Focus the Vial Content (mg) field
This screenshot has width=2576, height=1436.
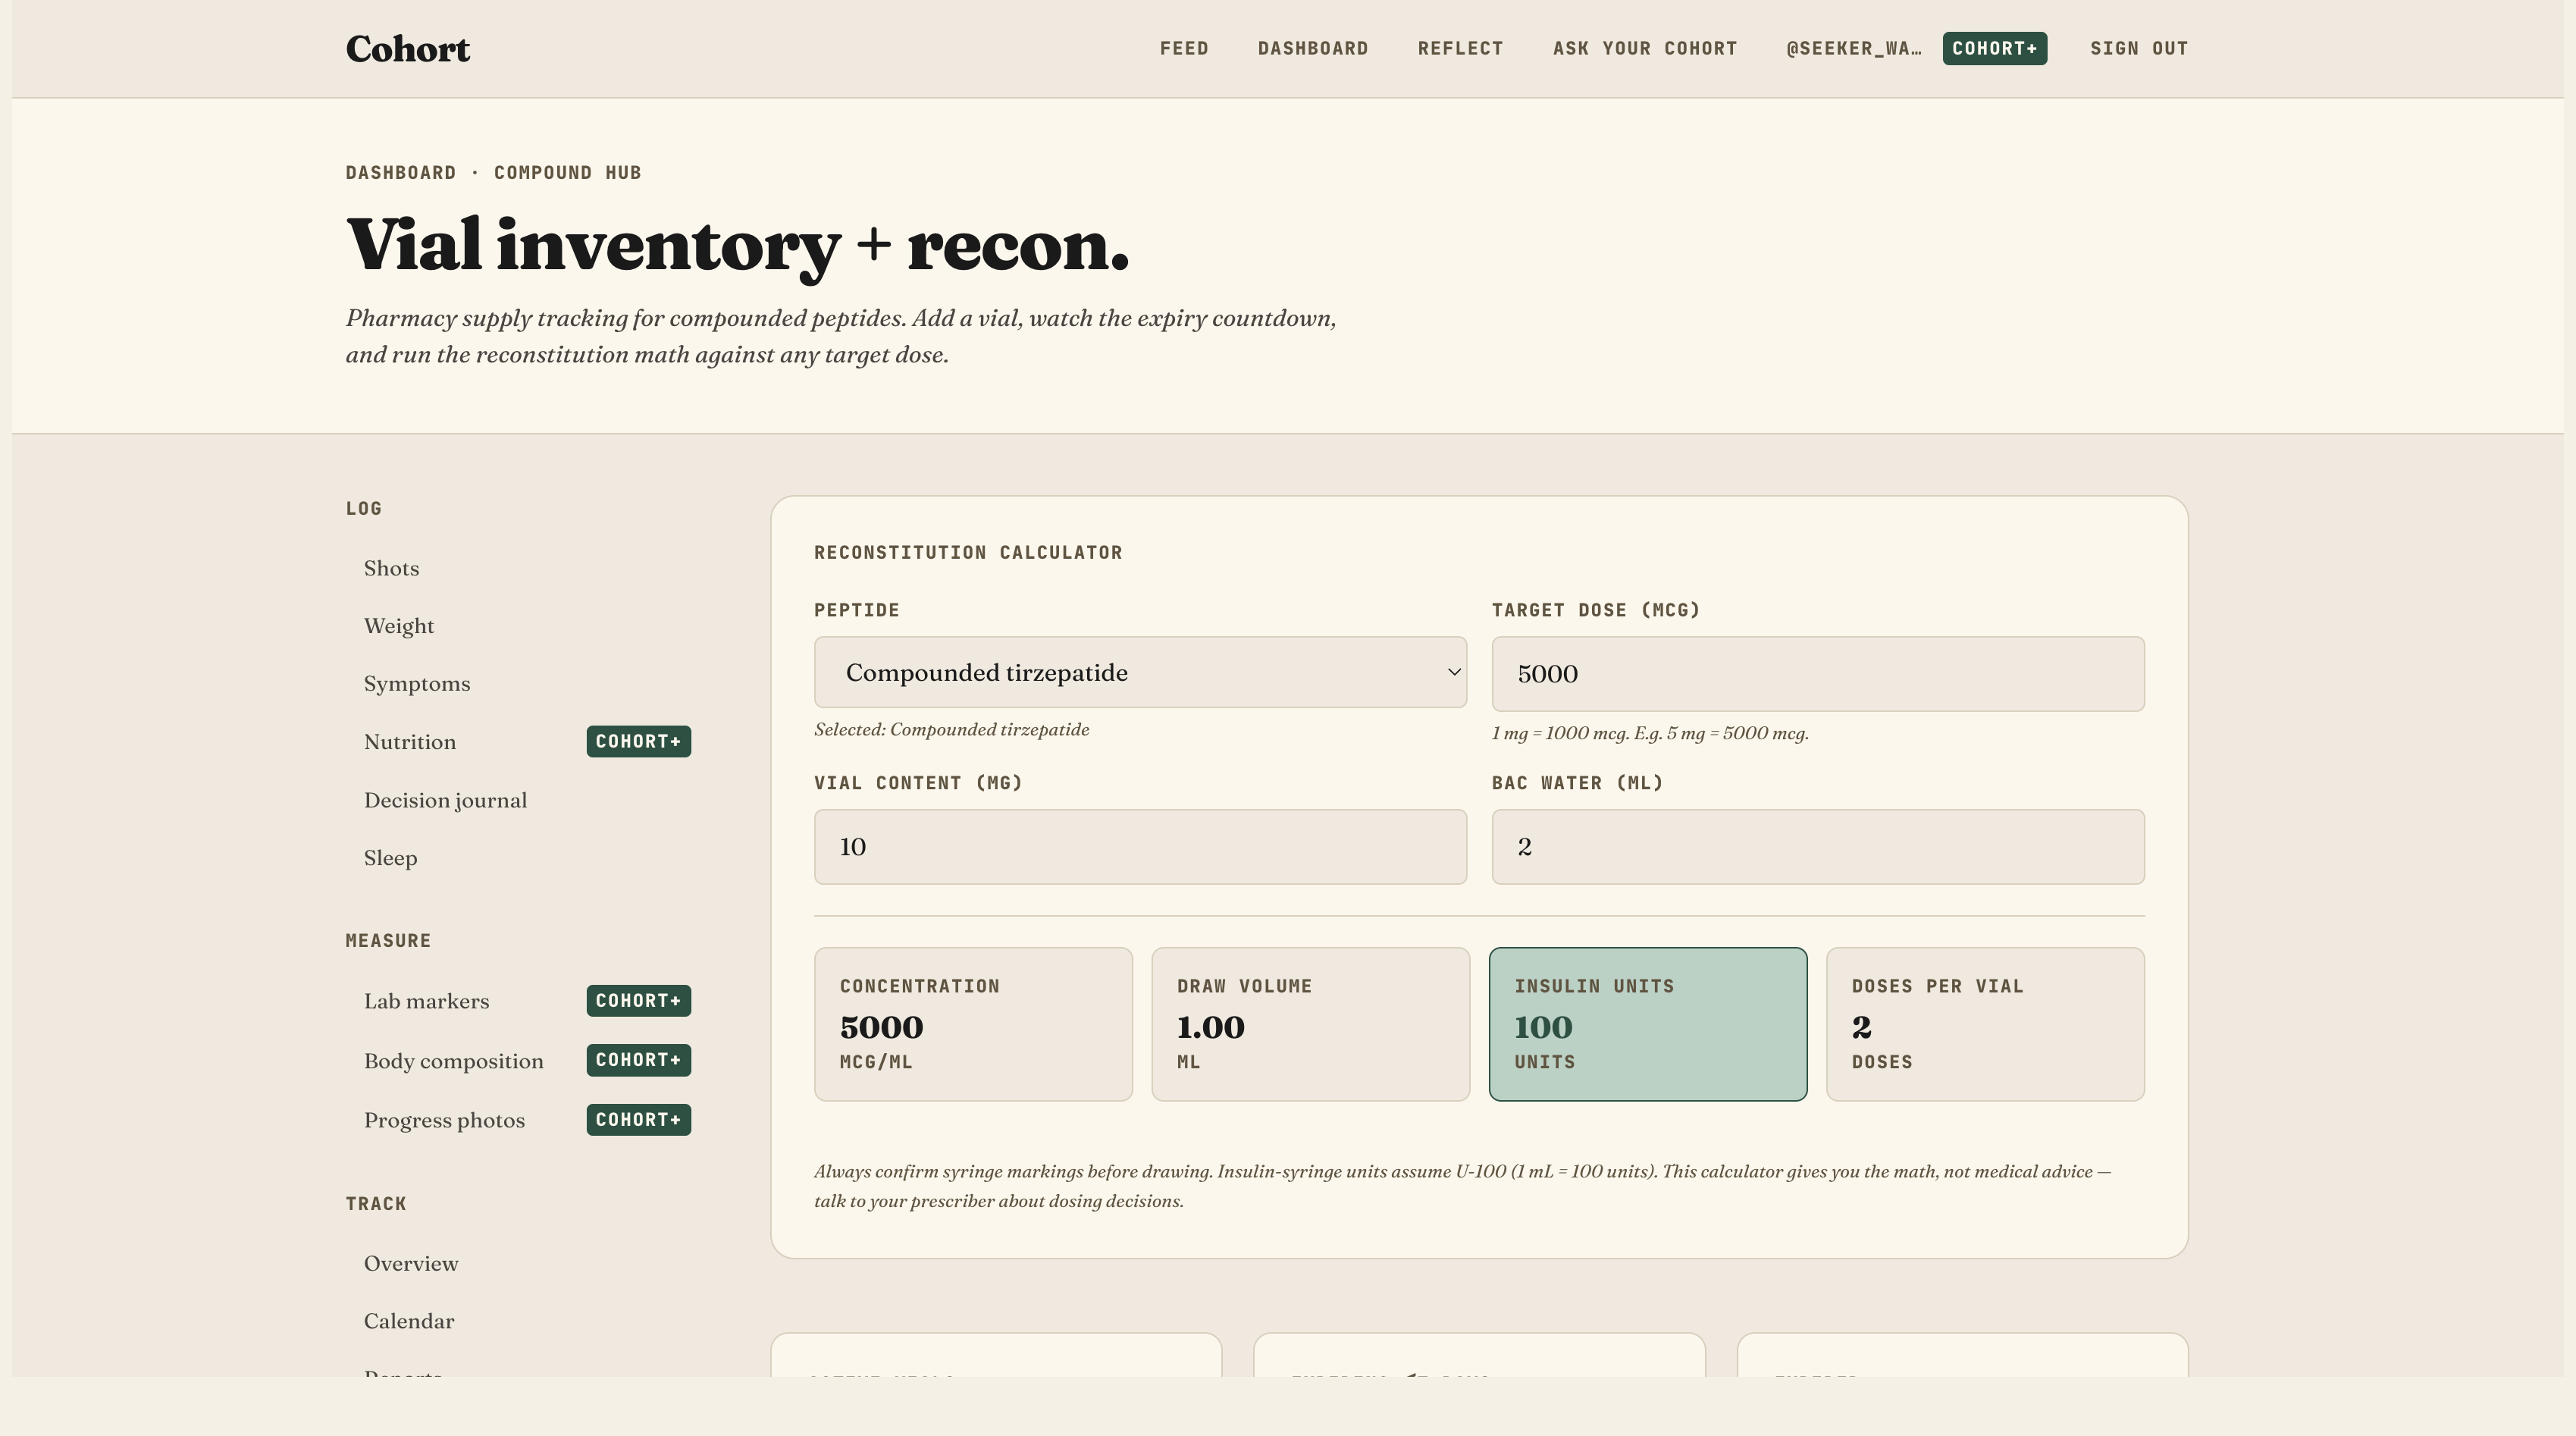tap(1140, 847)
